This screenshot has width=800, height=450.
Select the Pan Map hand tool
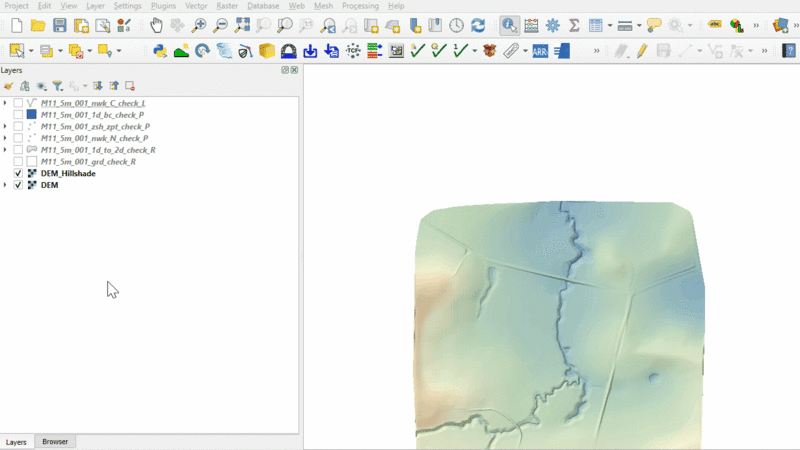pyautogui.click(x=157, y=25)
